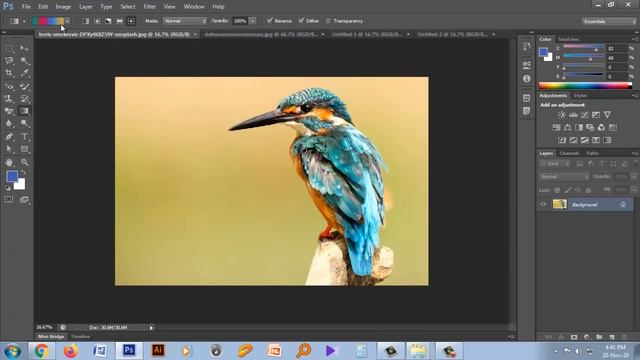Open the Image menu
The width and height of the screenshot is (640, 360).
pos(63,7)
